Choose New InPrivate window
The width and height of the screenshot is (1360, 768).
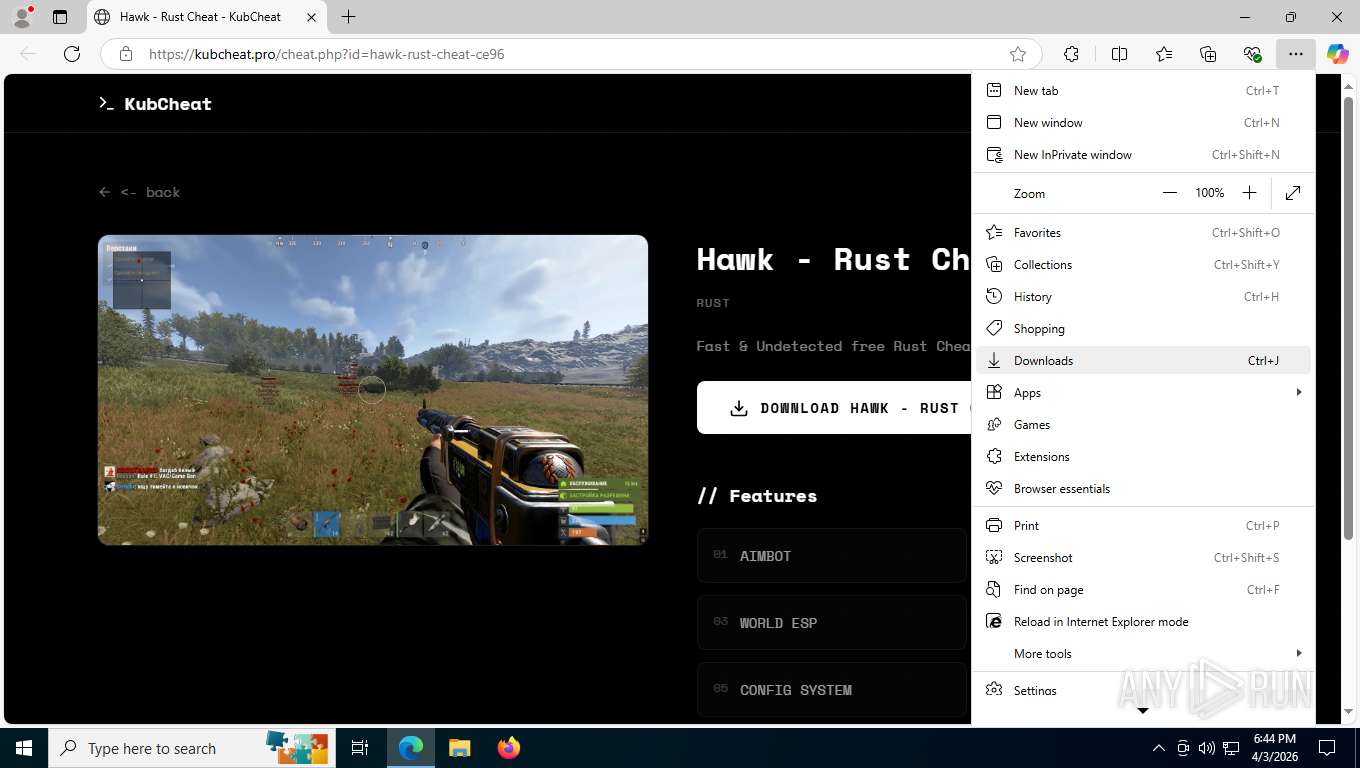[1143, 154]
